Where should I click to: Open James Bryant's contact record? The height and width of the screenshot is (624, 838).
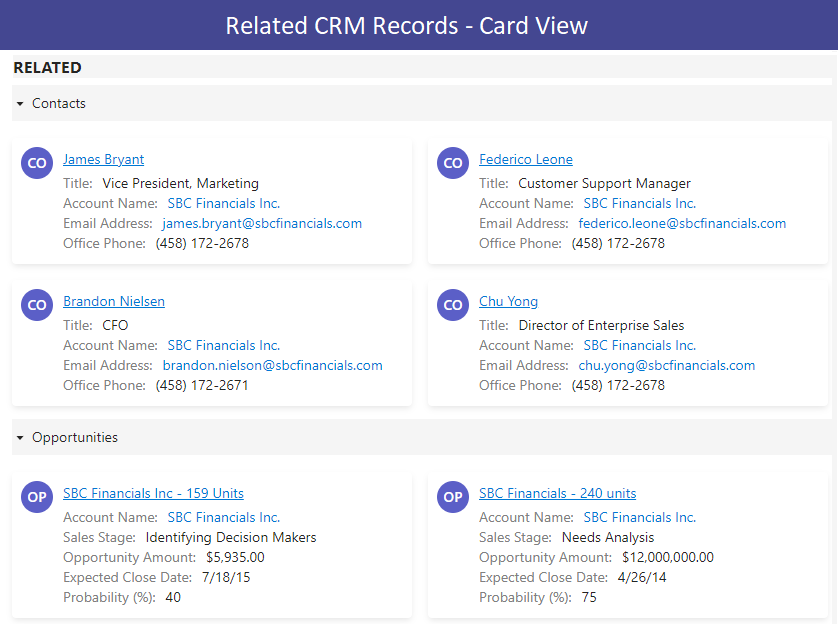point(103,159)
